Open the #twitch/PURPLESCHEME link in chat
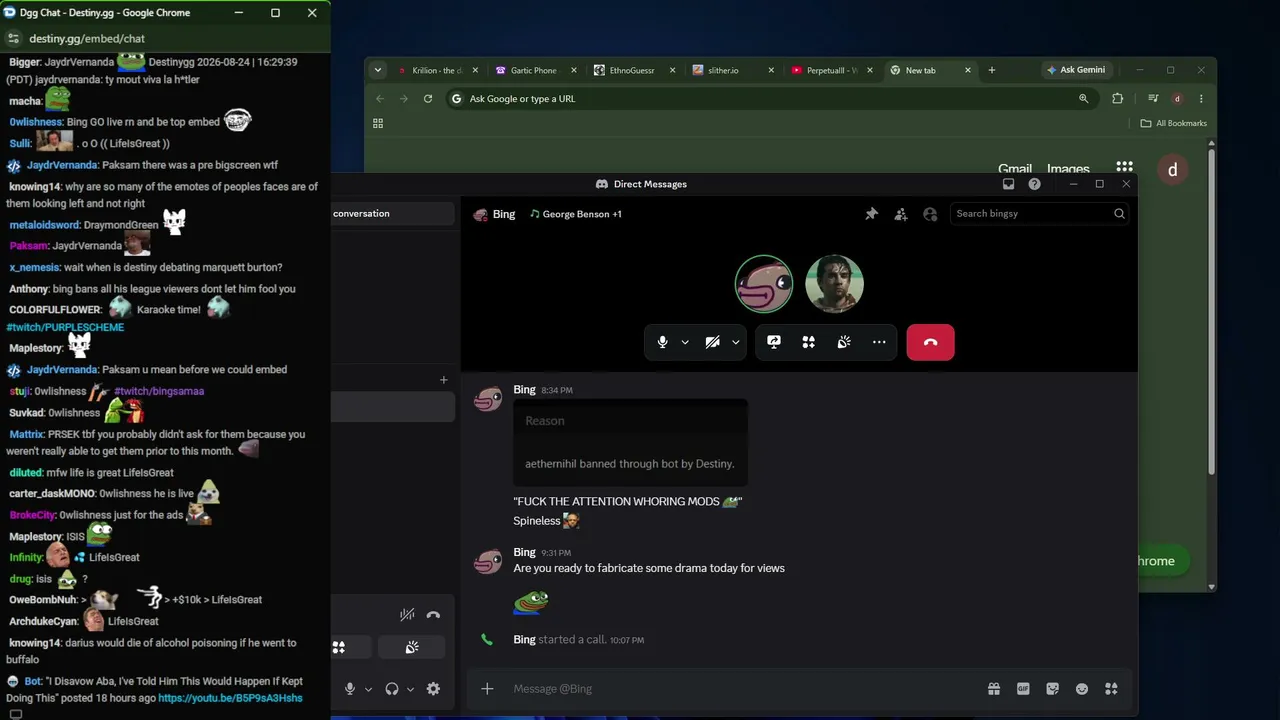This screenshot has height=720, width=1280. coord(65,327)
